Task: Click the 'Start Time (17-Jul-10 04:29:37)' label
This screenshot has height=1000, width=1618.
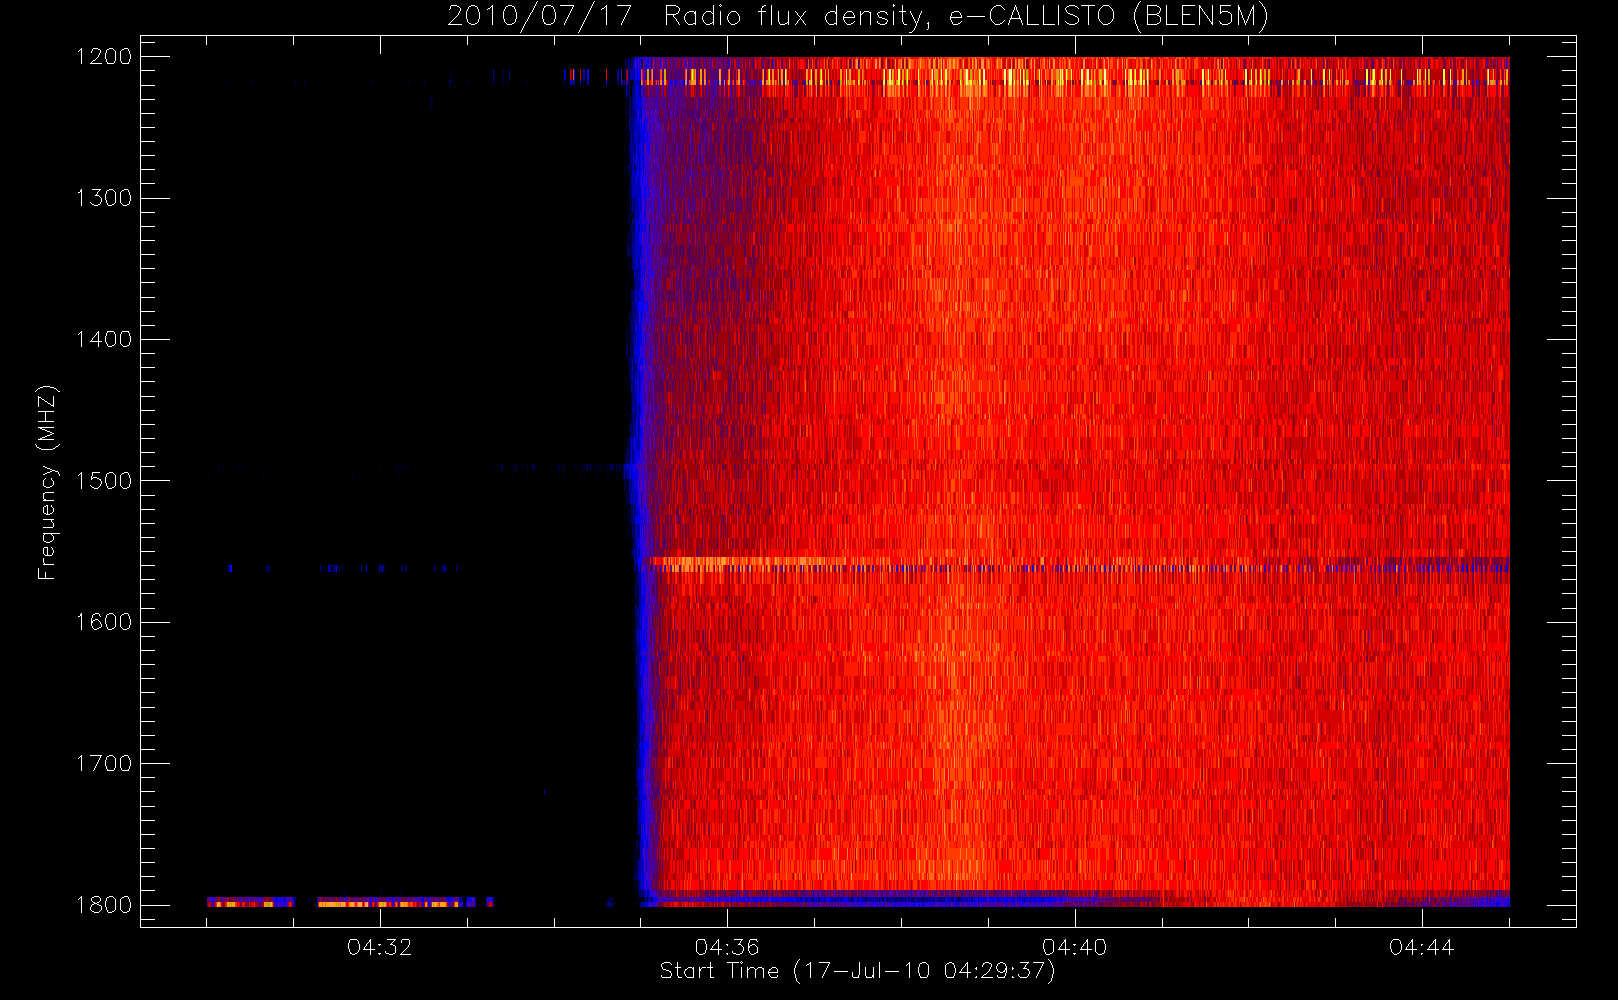Action: [x=858, y=971]
